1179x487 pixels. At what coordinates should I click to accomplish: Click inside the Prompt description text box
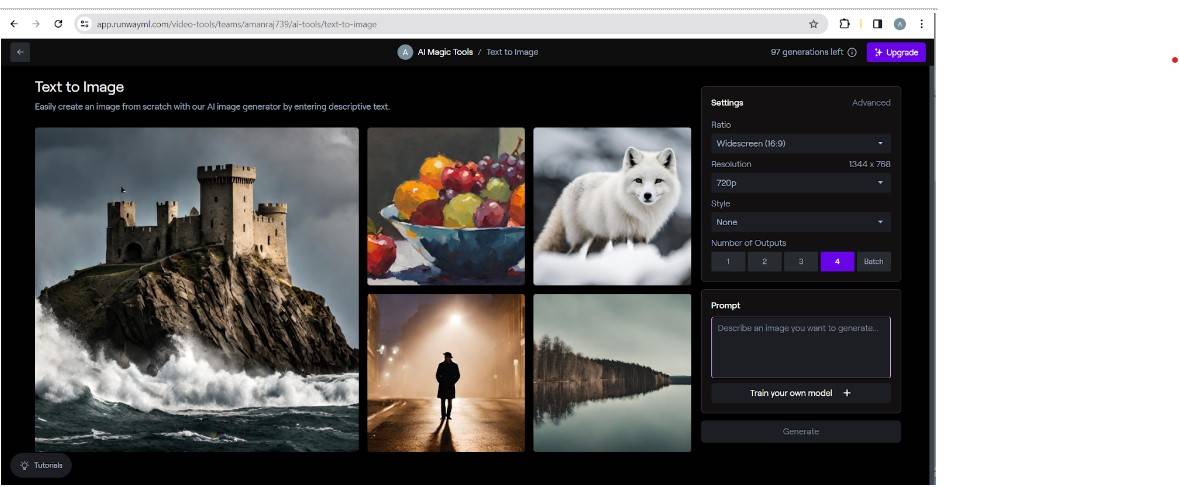click(800, 347)
